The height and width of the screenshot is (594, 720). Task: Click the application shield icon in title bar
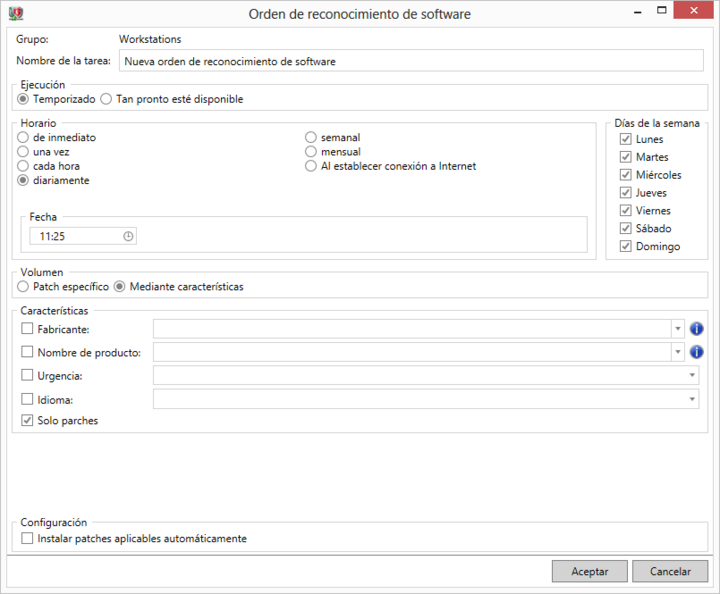coord(16,13)
